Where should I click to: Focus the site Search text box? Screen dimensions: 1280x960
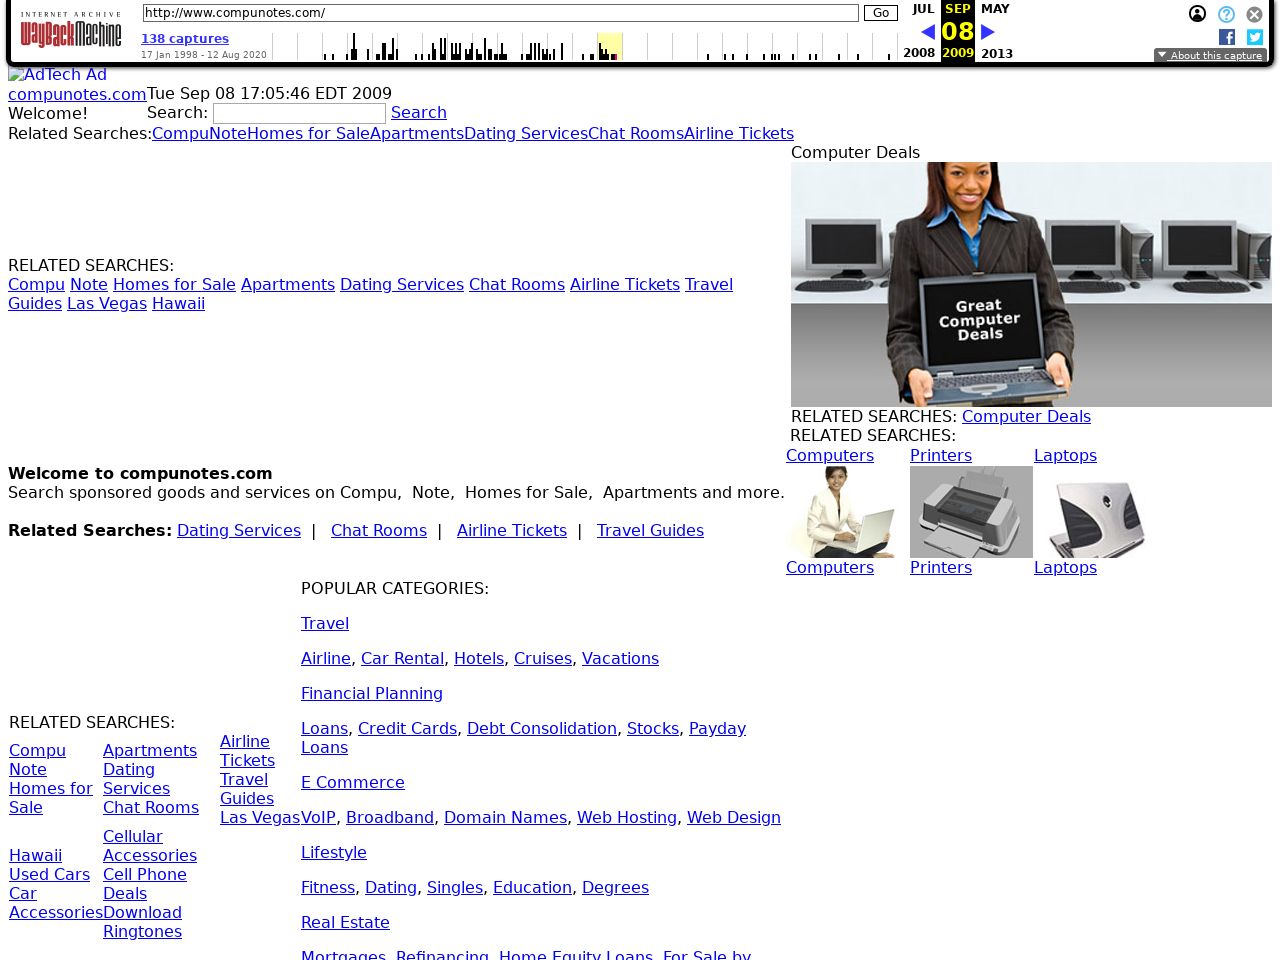pyautogui.click(x=299, y=114)
